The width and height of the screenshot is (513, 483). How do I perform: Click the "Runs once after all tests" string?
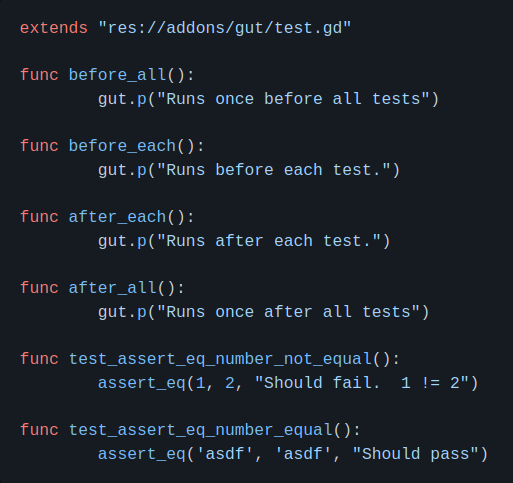tap(288, 312)
